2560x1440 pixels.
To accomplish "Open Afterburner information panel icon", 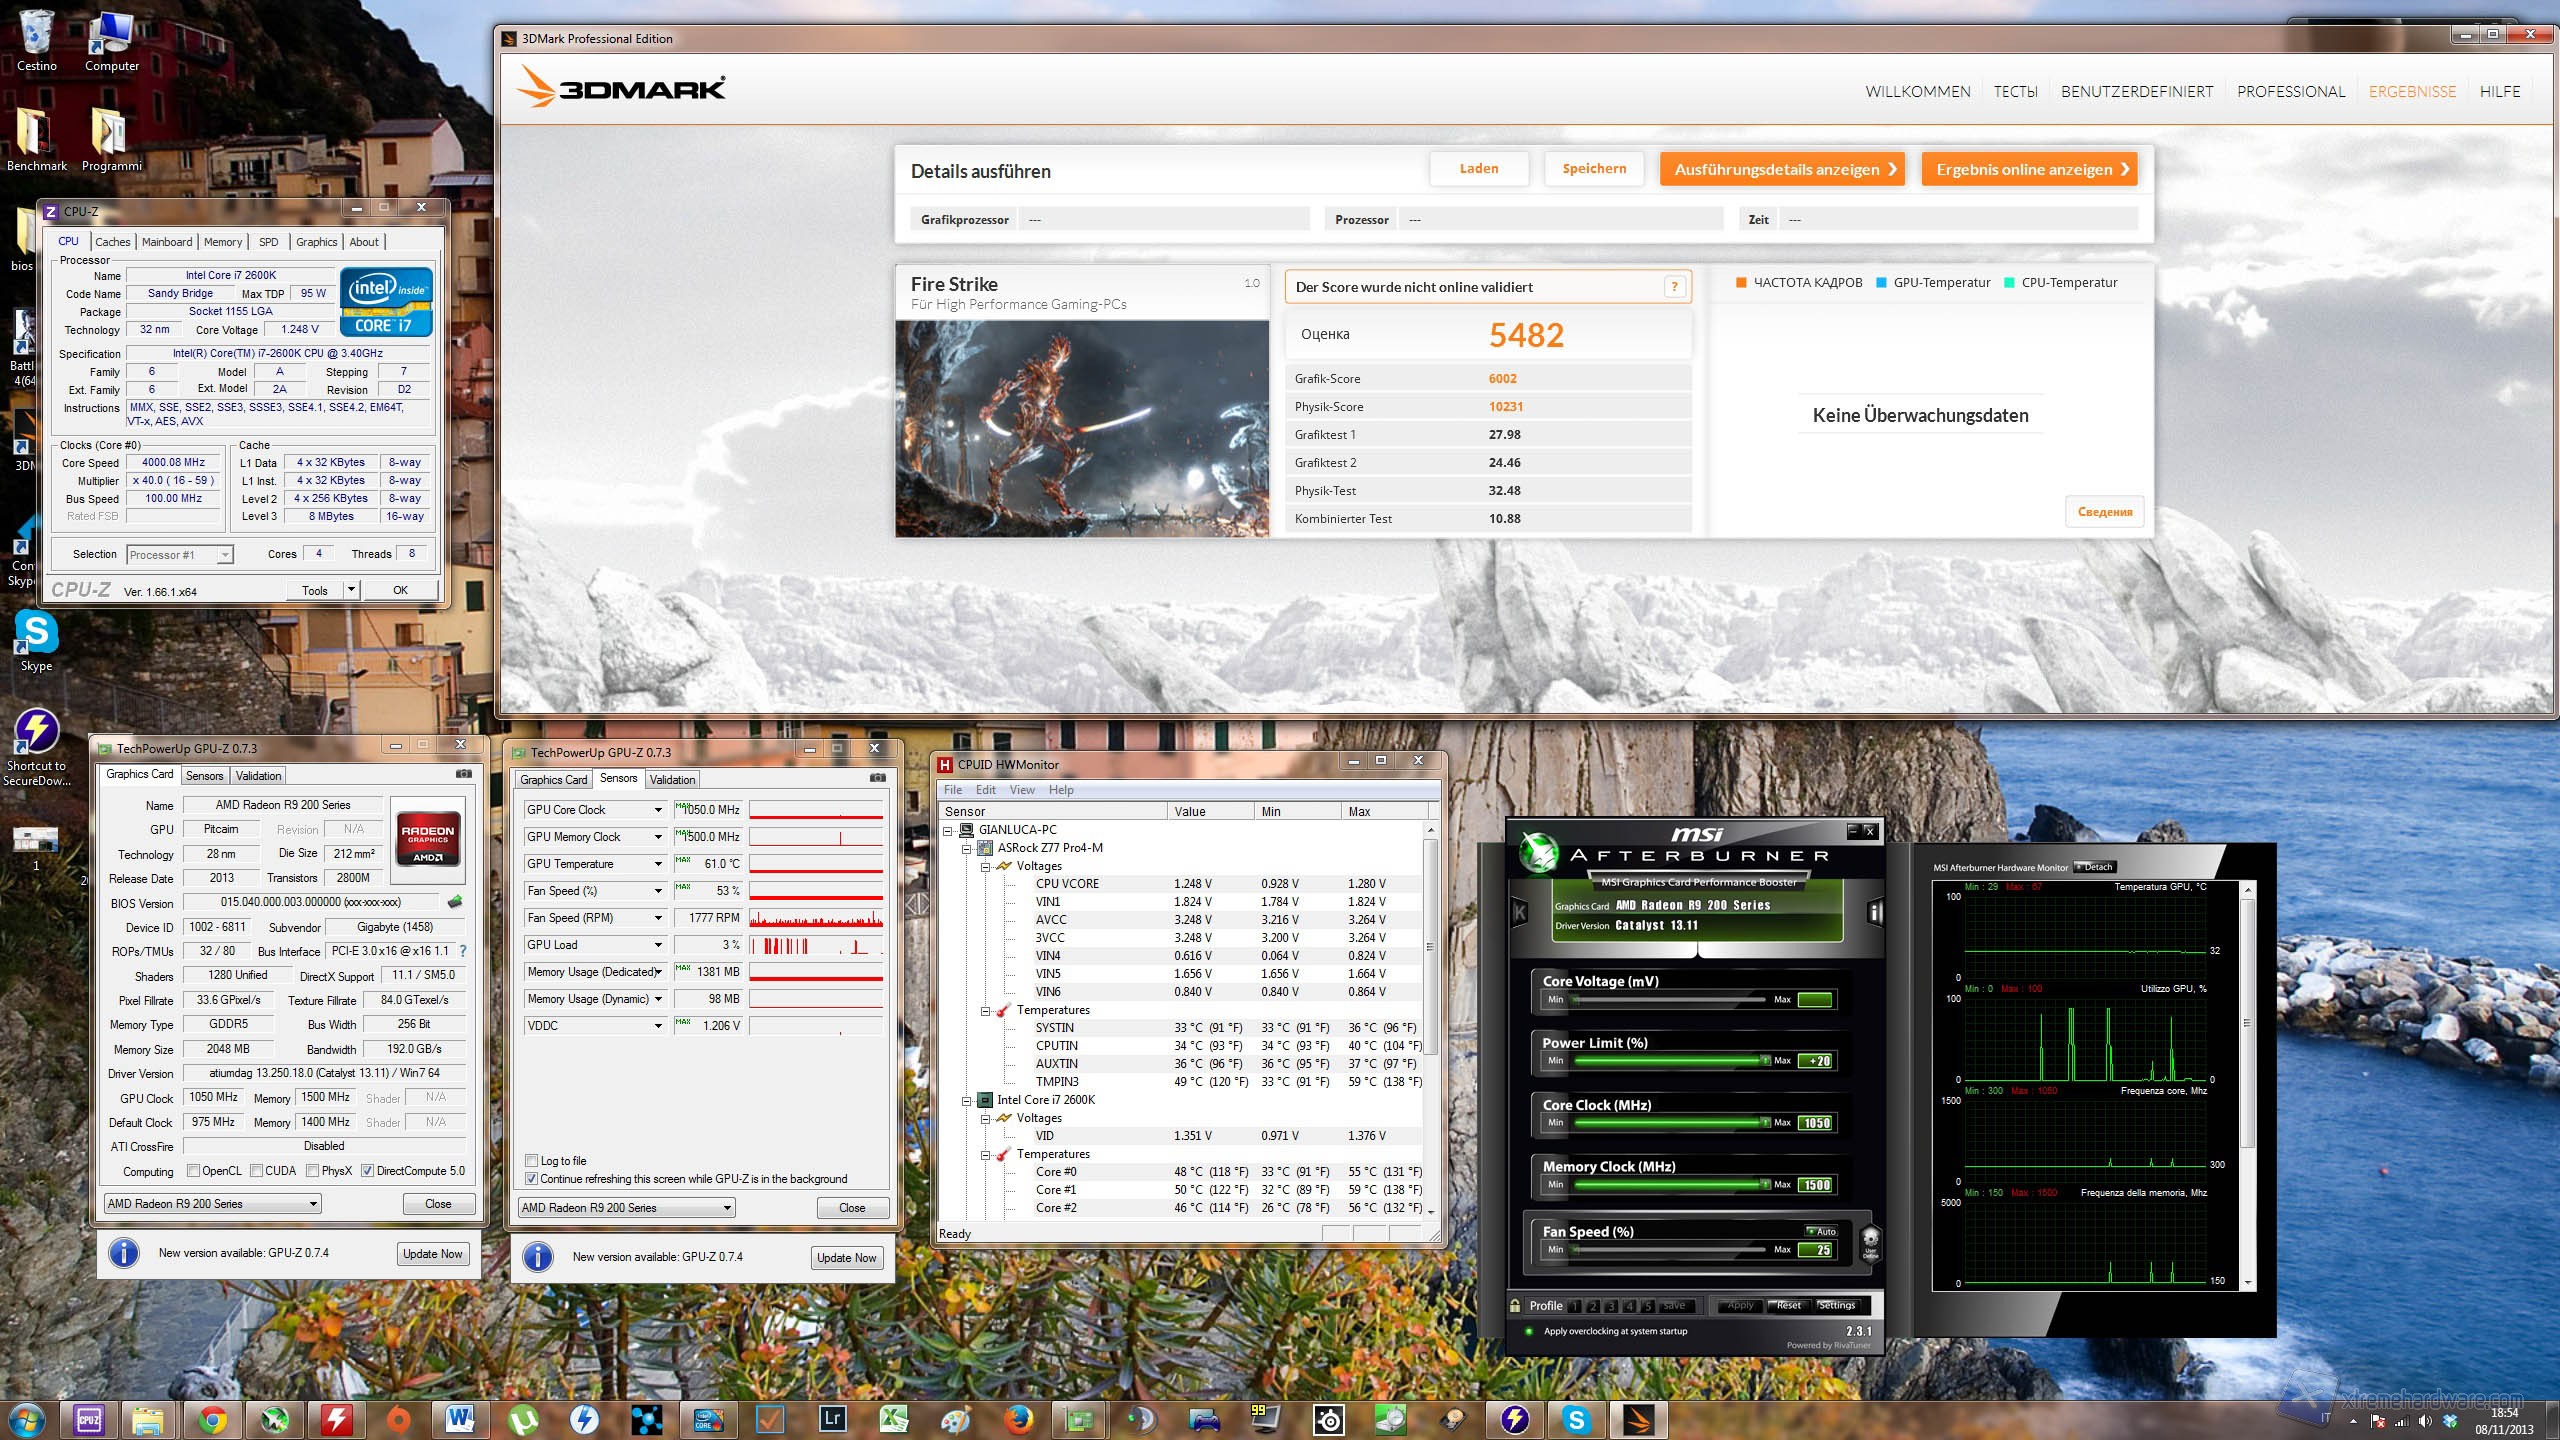I will coord(1875,912).
